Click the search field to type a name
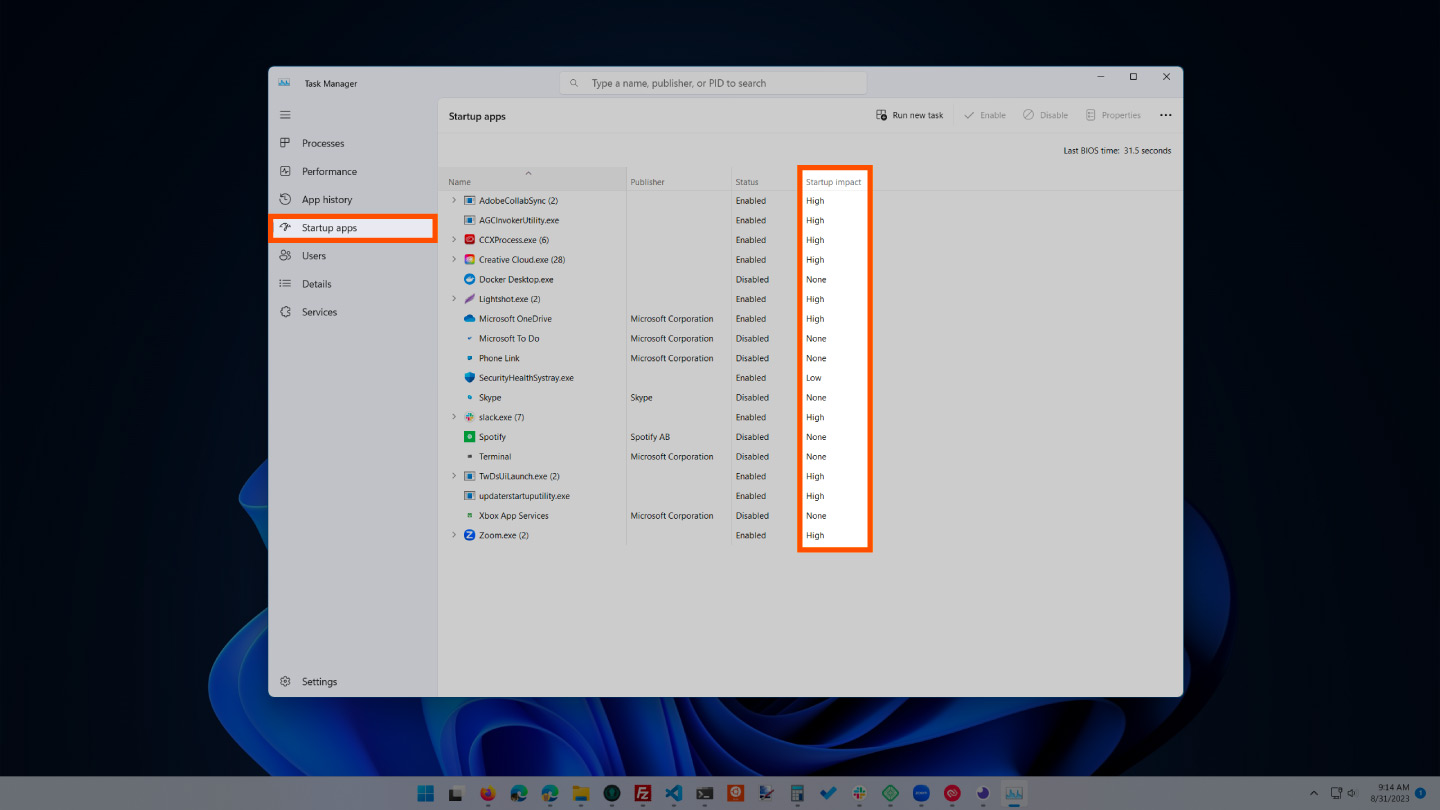The image size is (1440, 810). (x=713, y=82)
